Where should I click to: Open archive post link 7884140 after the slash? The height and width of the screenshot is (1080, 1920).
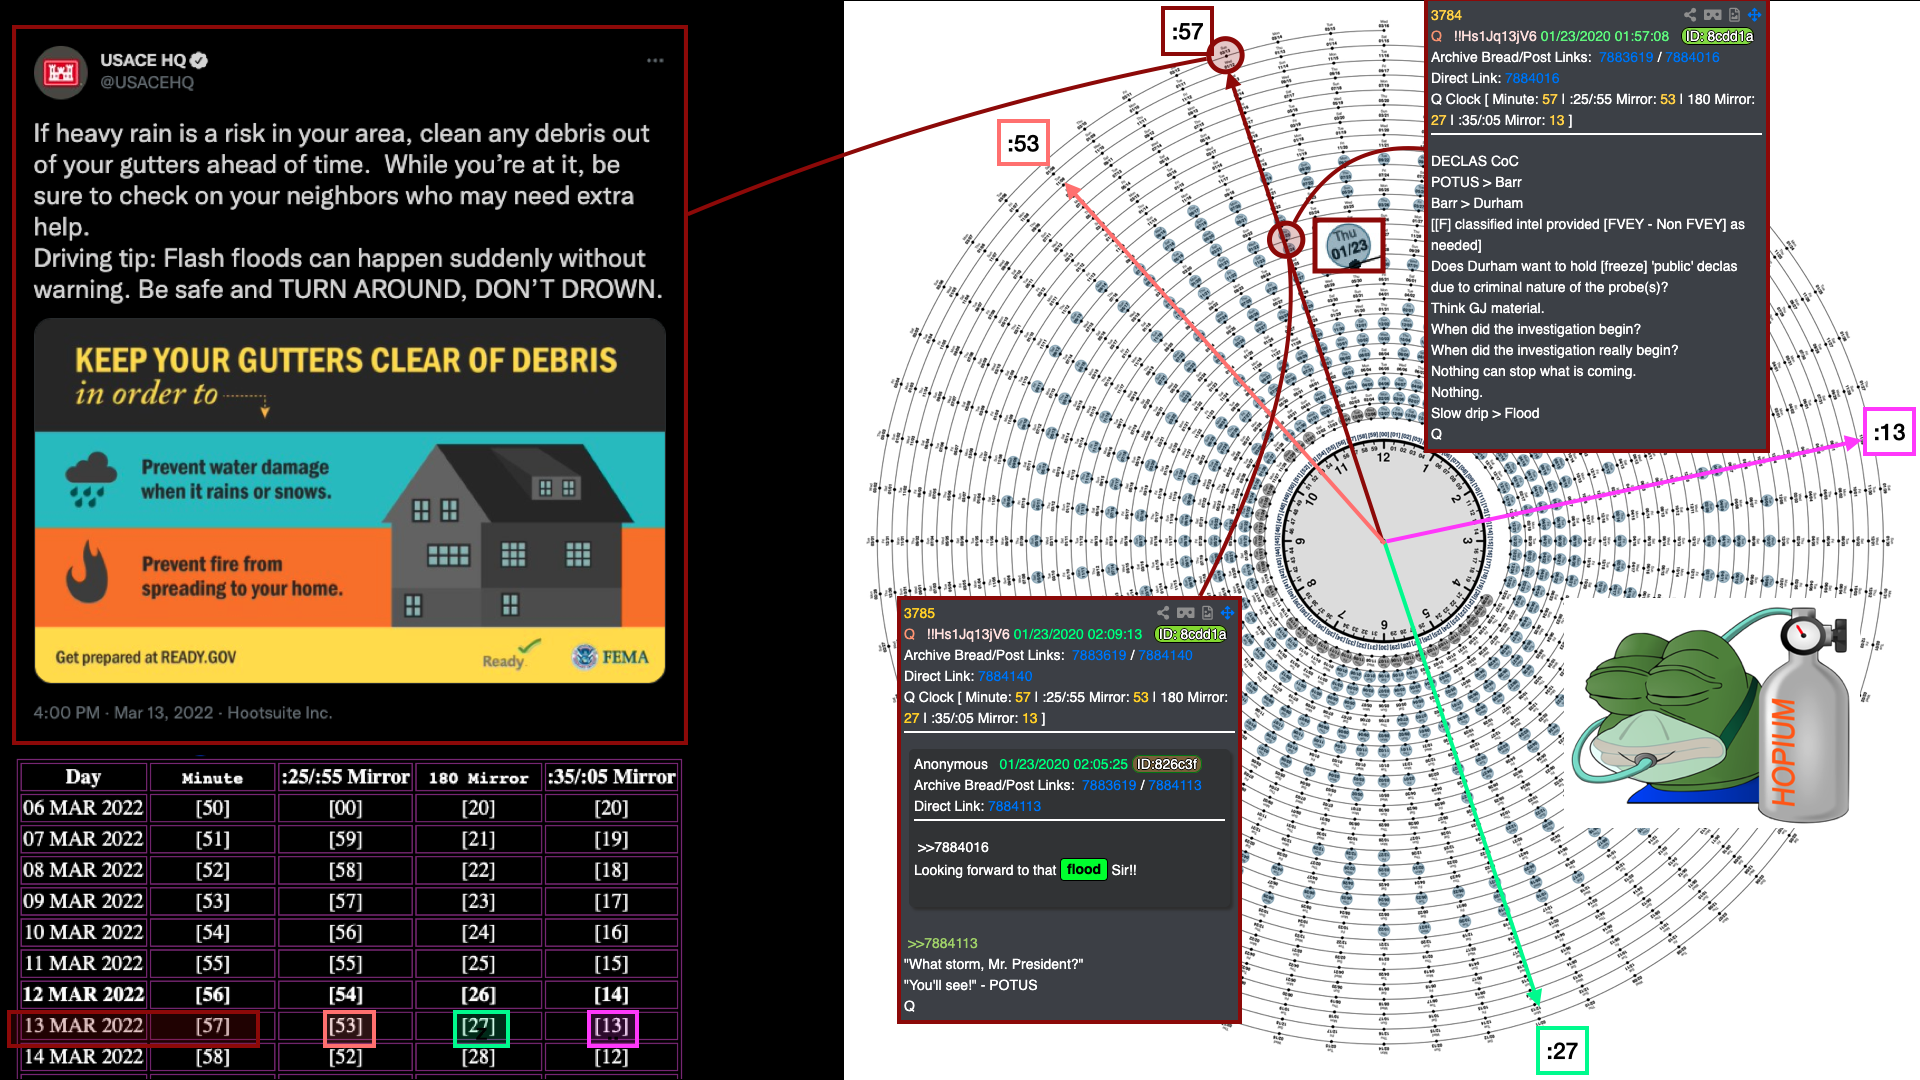click(1165, 655)
